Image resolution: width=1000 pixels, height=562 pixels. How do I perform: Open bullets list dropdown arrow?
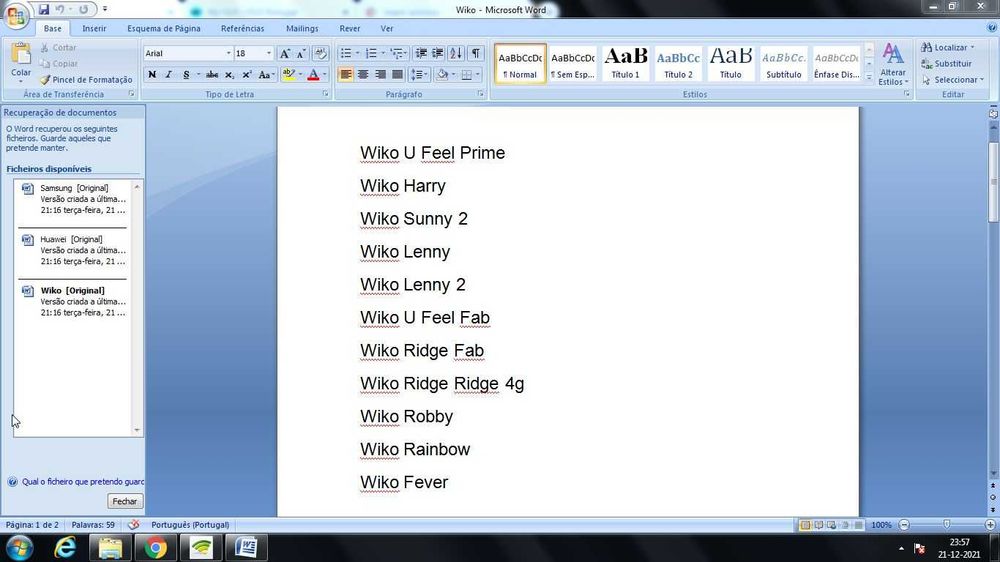[357, 54]
